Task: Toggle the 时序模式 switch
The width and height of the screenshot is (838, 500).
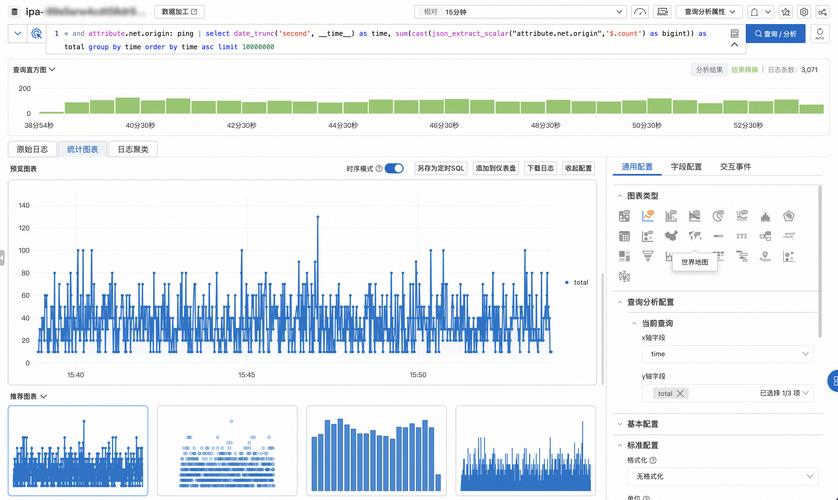Action: (x=394, y=169)
